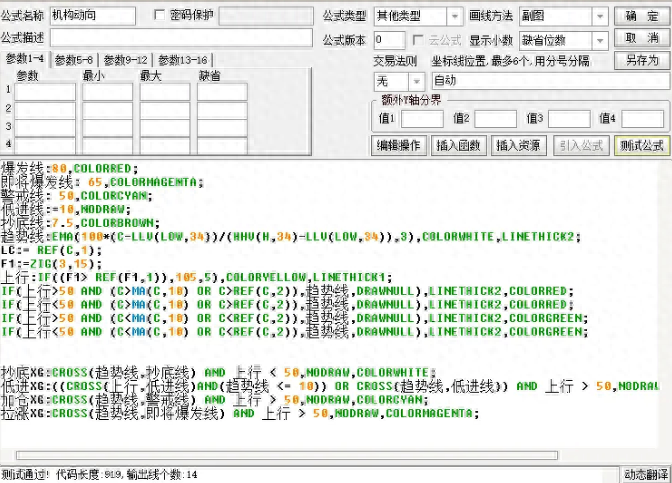Expand the 交易法则 dropdown set to 无
672x483 pixels.
pyautogui.click(x=391, y=80)
